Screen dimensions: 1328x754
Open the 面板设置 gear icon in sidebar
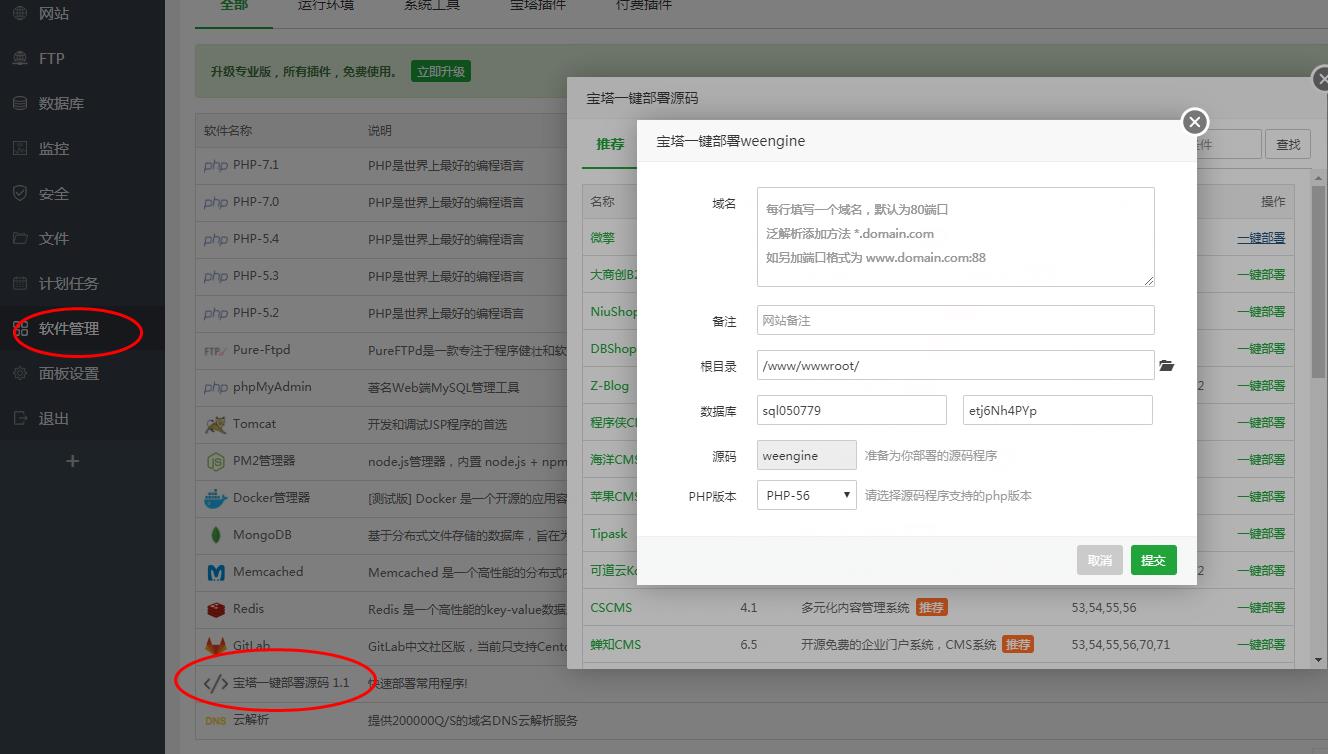pyautogui.click(x=20, y=373)
